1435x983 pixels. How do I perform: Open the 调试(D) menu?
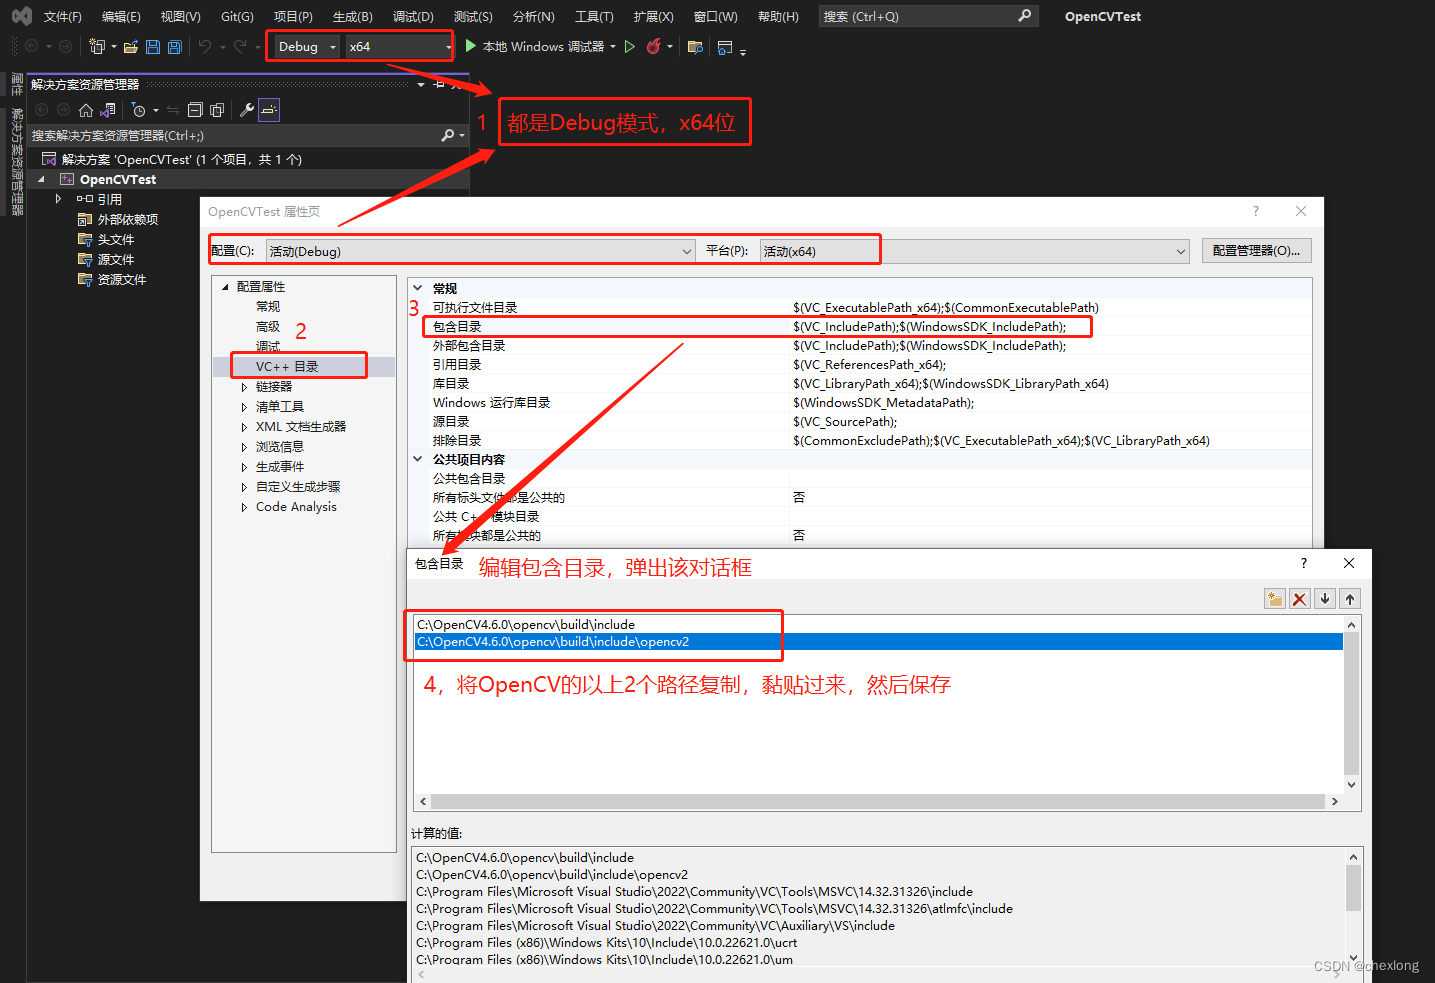click(413, 16)
